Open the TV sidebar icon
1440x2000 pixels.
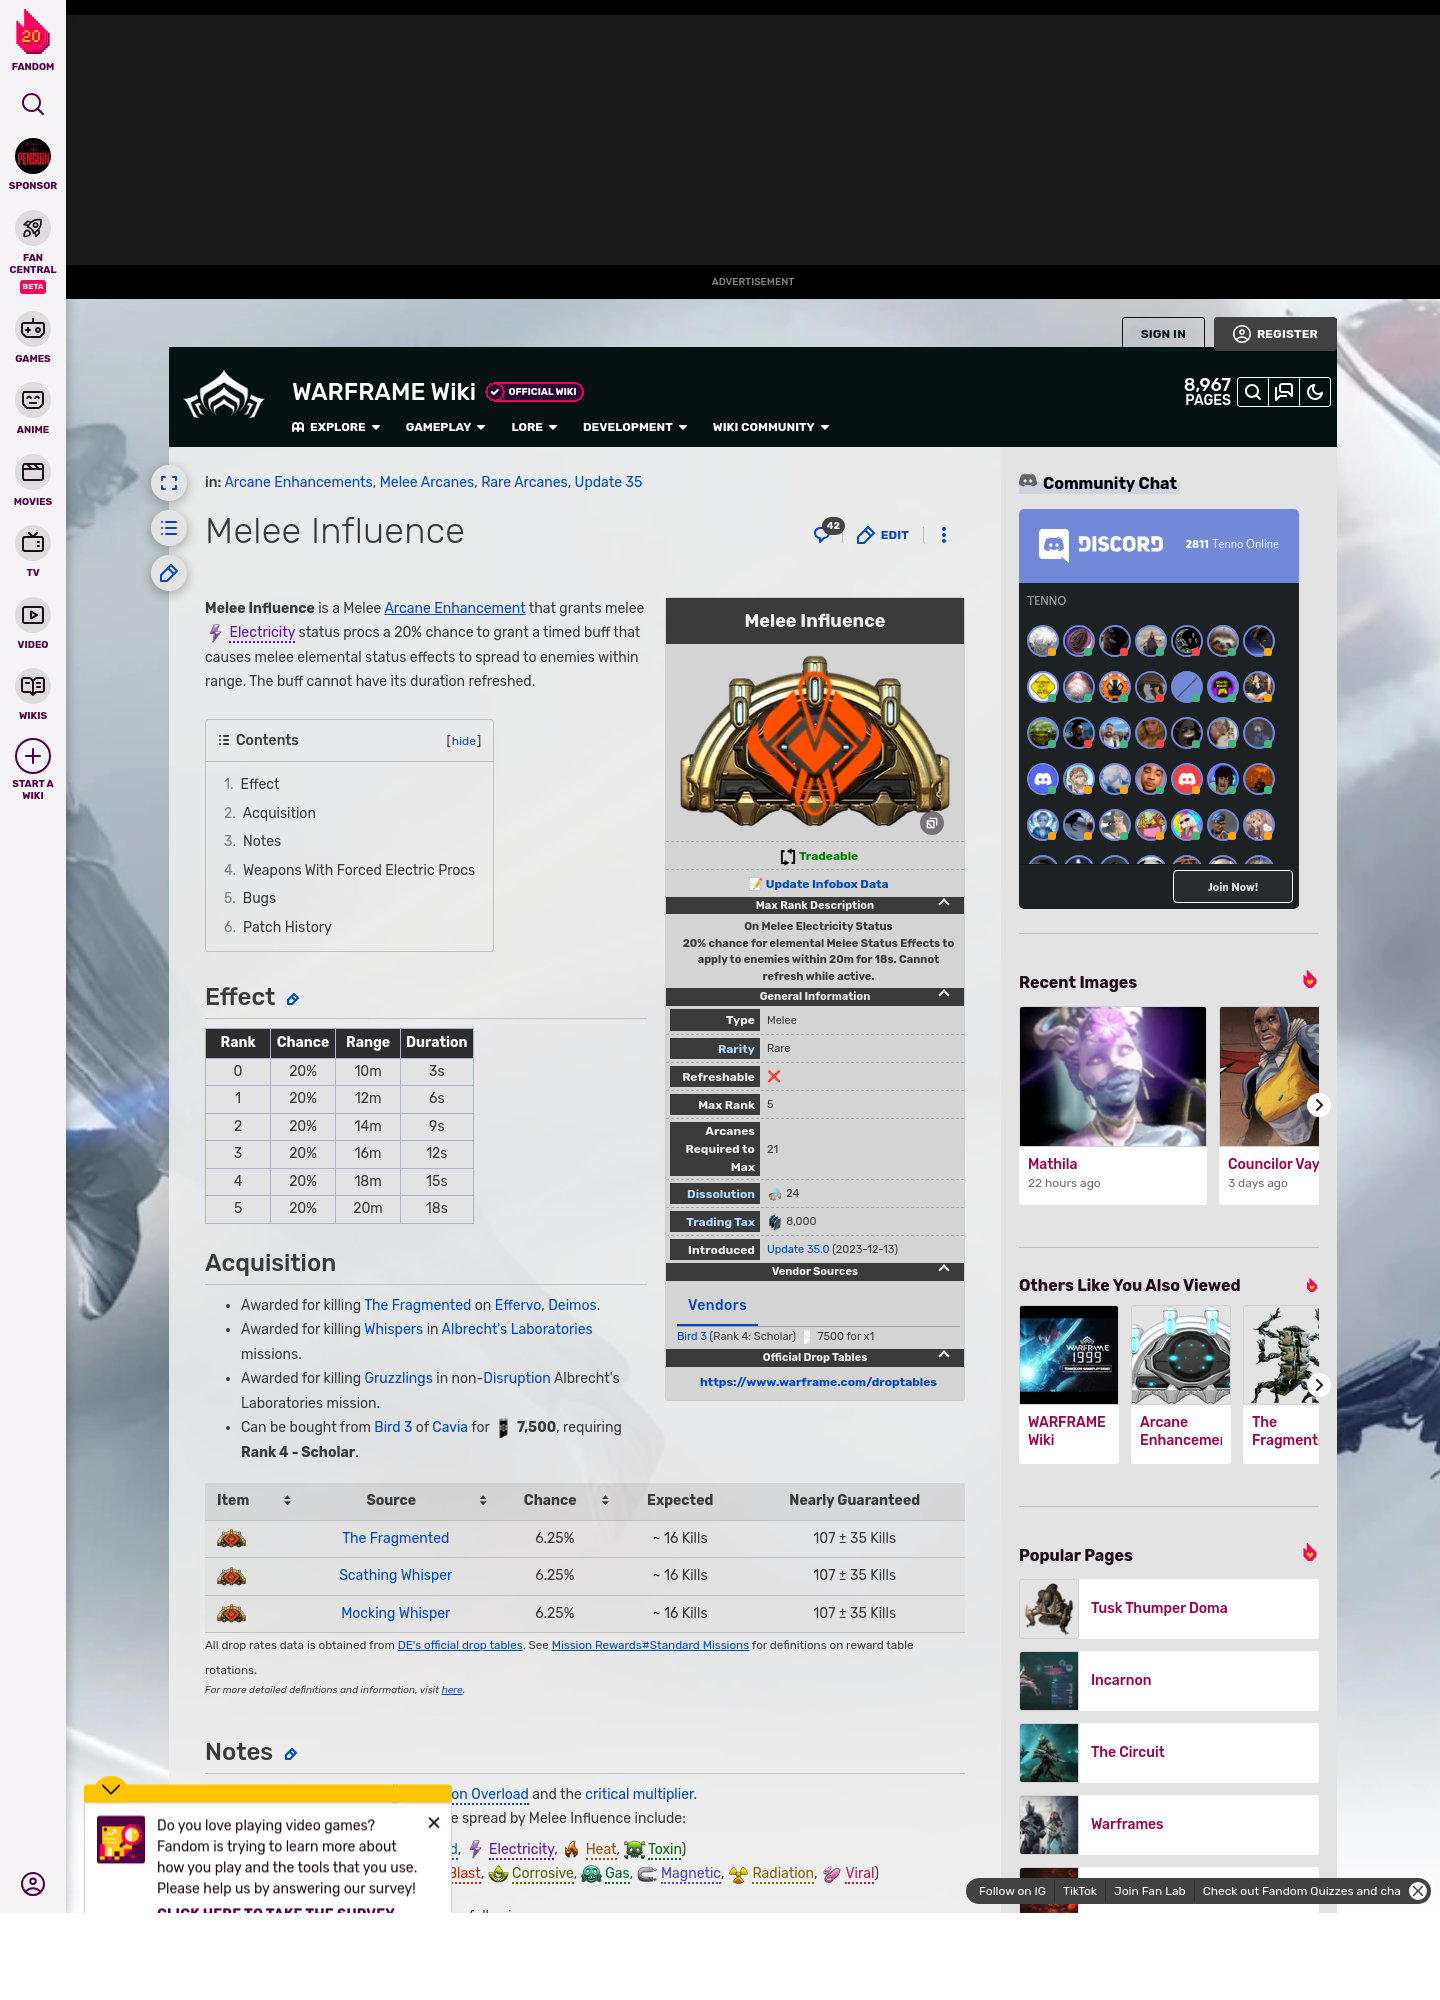[x=33, y=543]
